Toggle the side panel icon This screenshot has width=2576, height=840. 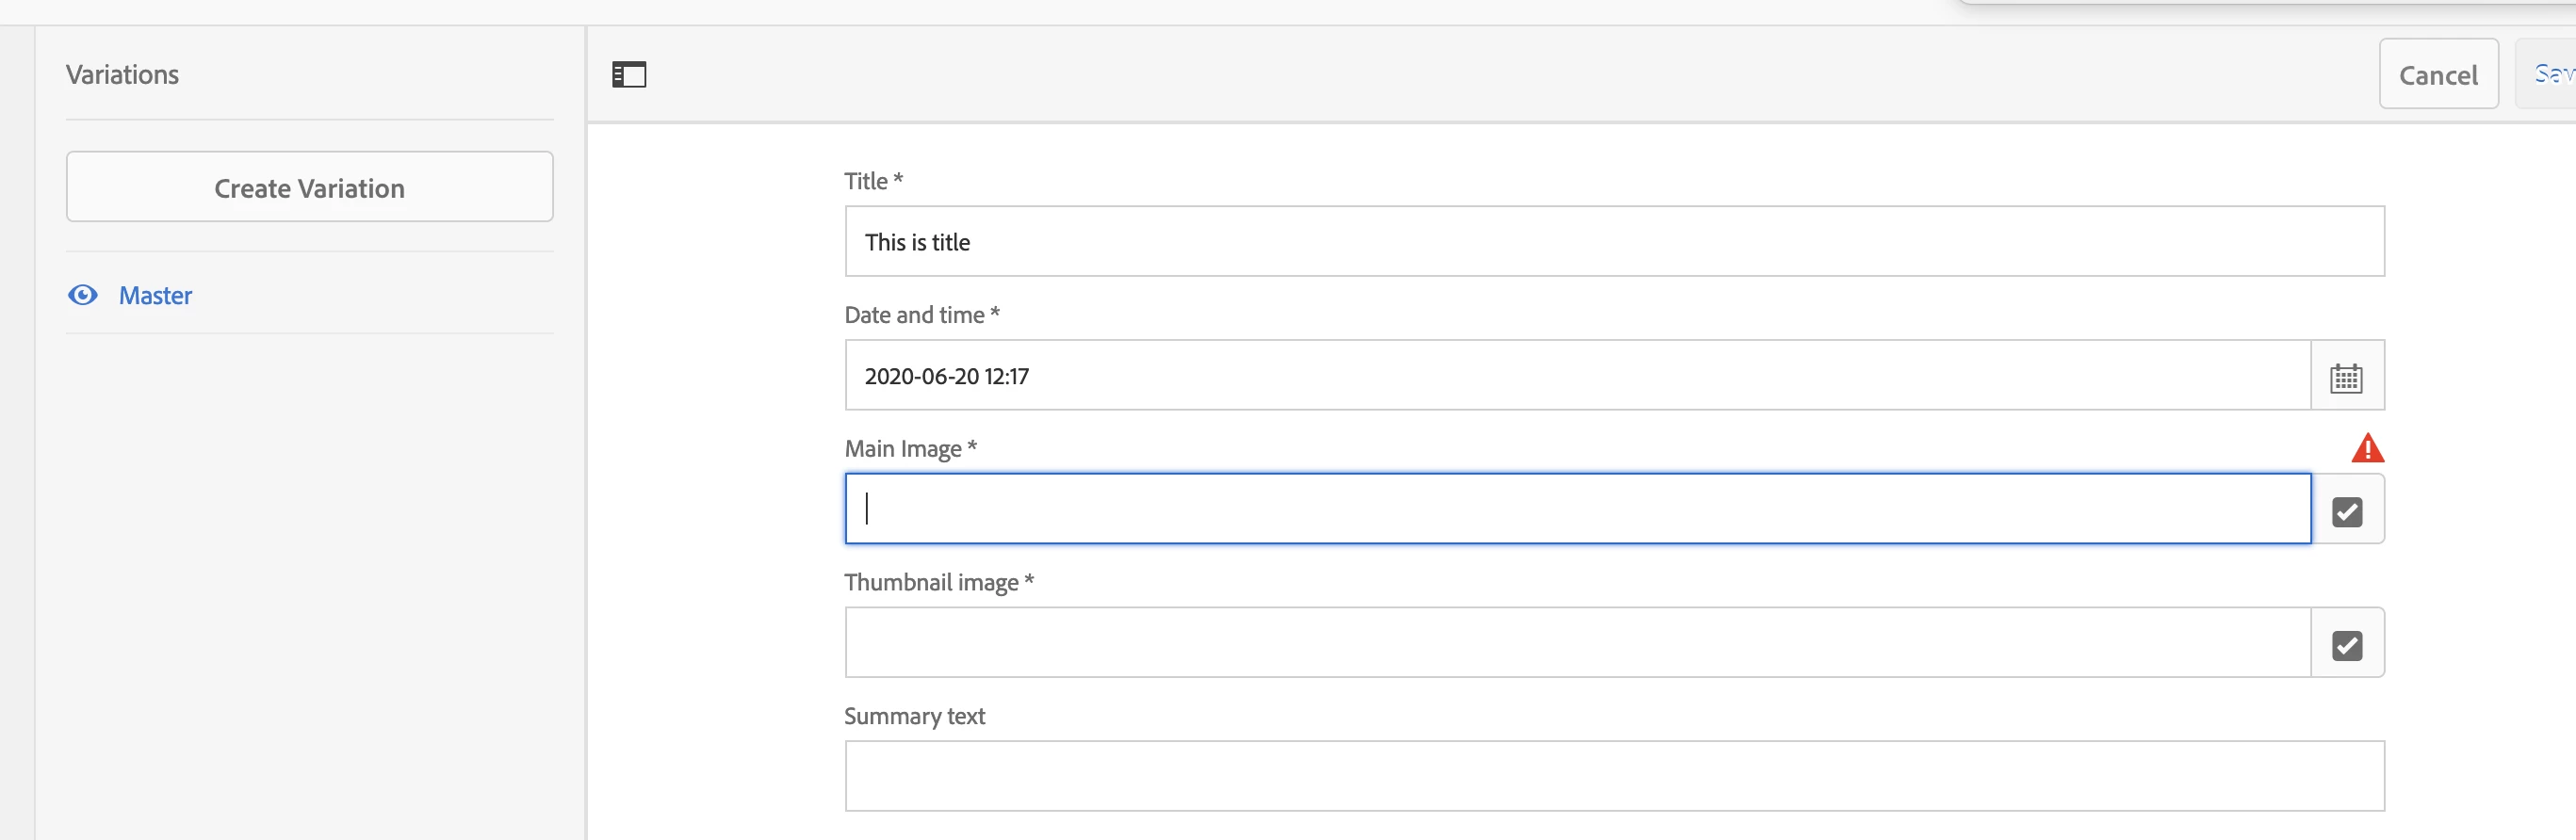[x=629, y=75]
